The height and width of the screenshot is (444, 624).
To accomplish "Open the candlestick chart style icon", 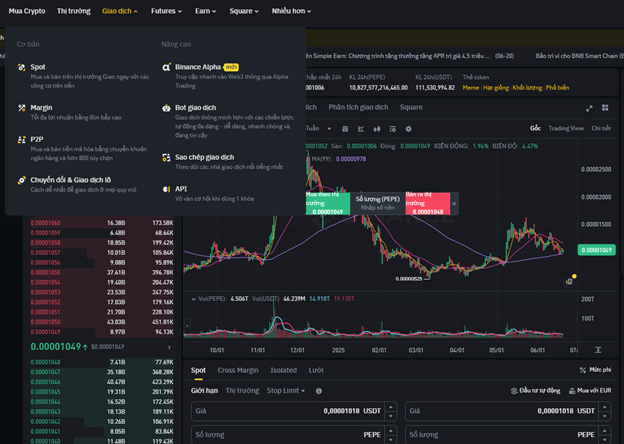I will tap(376, 129).
